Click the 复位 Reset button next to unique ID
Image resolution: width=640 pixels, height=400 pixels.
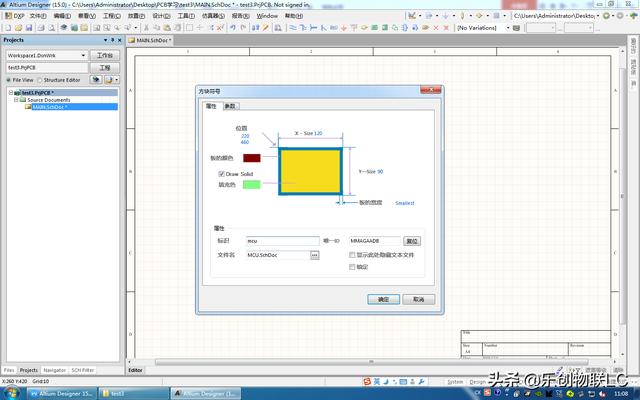(x=412, y=241)
